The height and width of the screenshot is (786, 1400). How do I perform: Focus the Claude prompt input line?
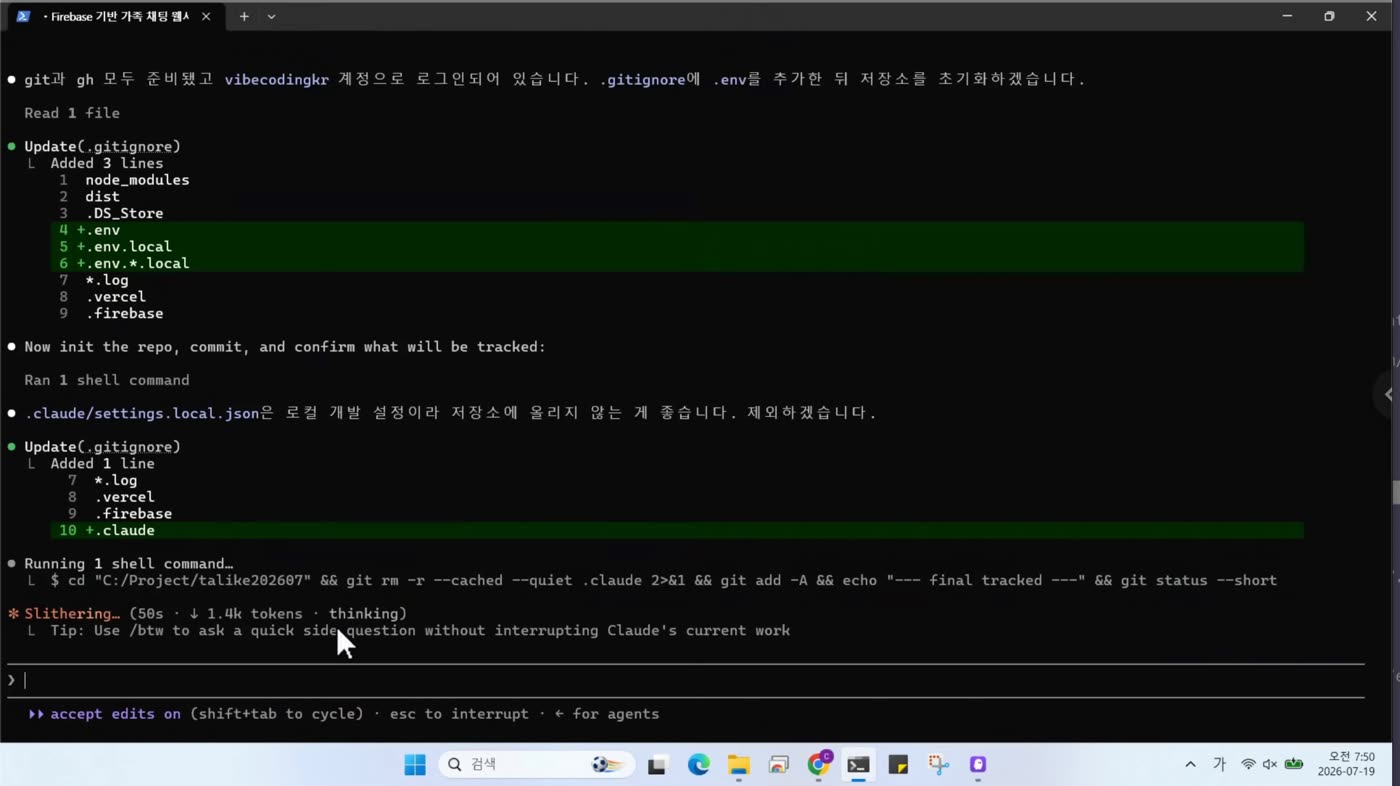(x=685, y=680)
